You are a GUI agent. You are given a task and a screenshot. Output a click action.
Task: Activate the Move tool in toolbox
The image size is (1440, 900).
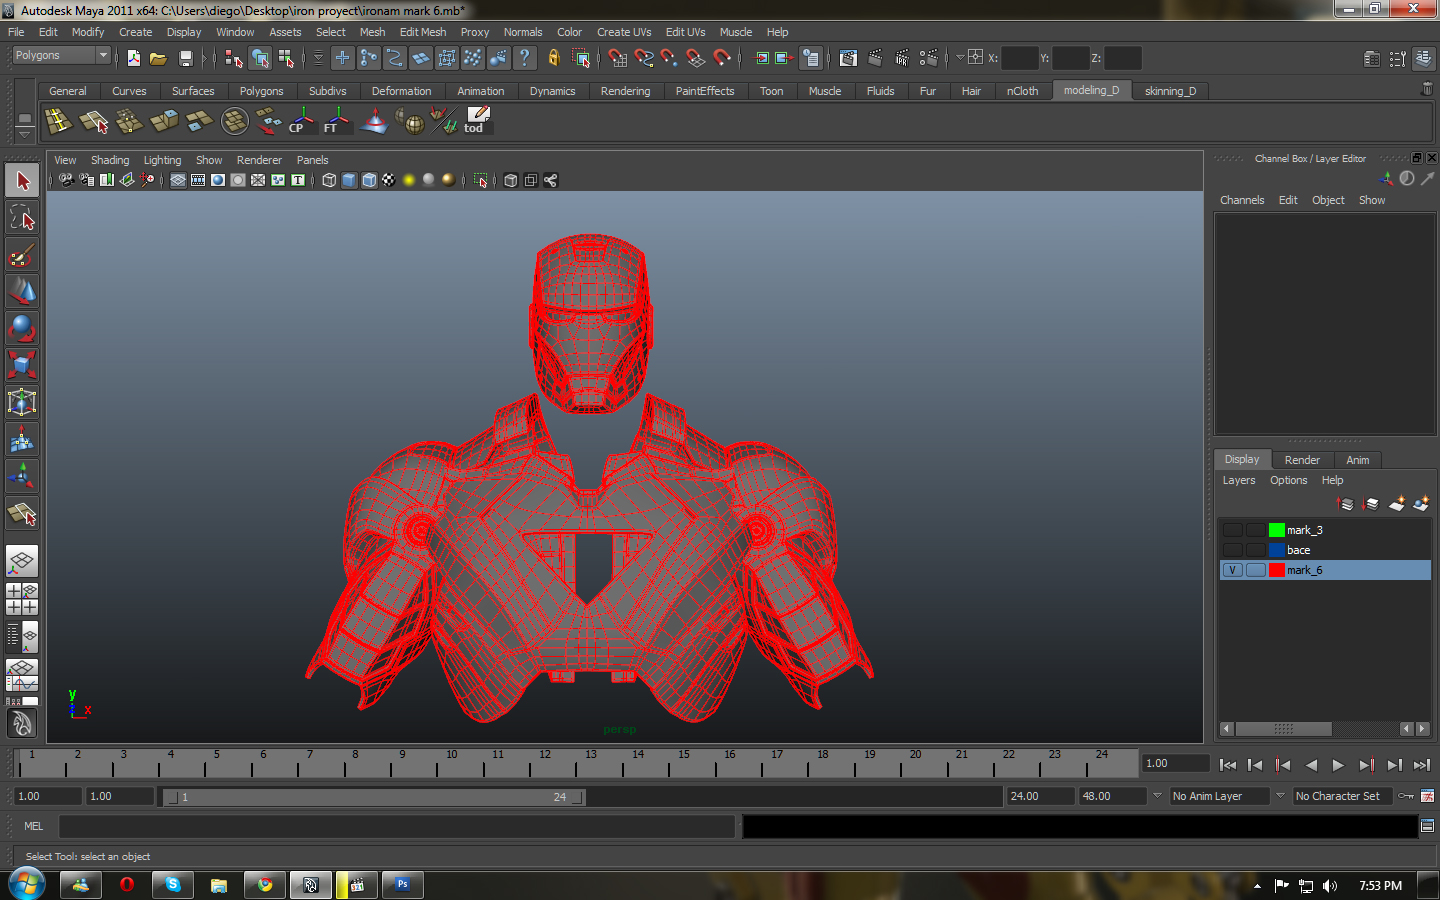[22, 292]
